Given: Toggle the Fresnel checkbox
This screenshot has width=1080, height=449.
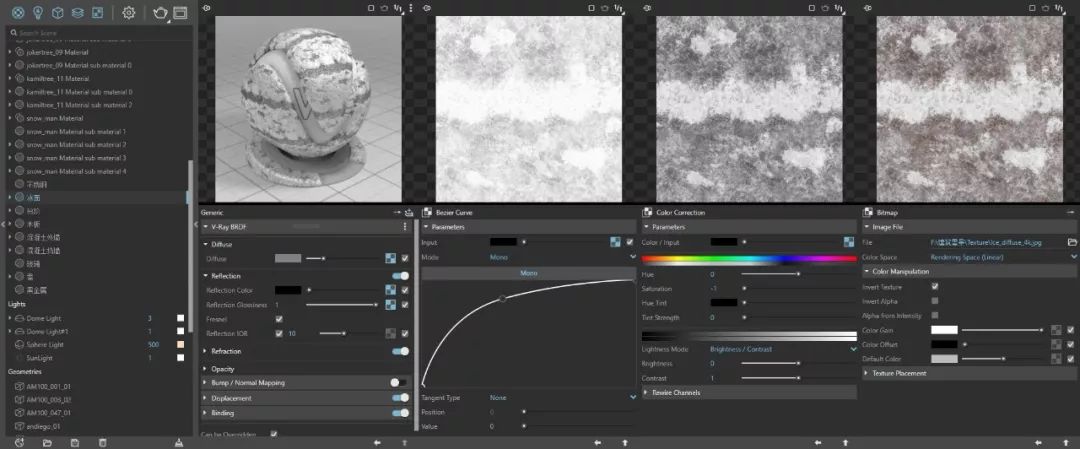Looking at the screenshot, I should coord(279,319).
